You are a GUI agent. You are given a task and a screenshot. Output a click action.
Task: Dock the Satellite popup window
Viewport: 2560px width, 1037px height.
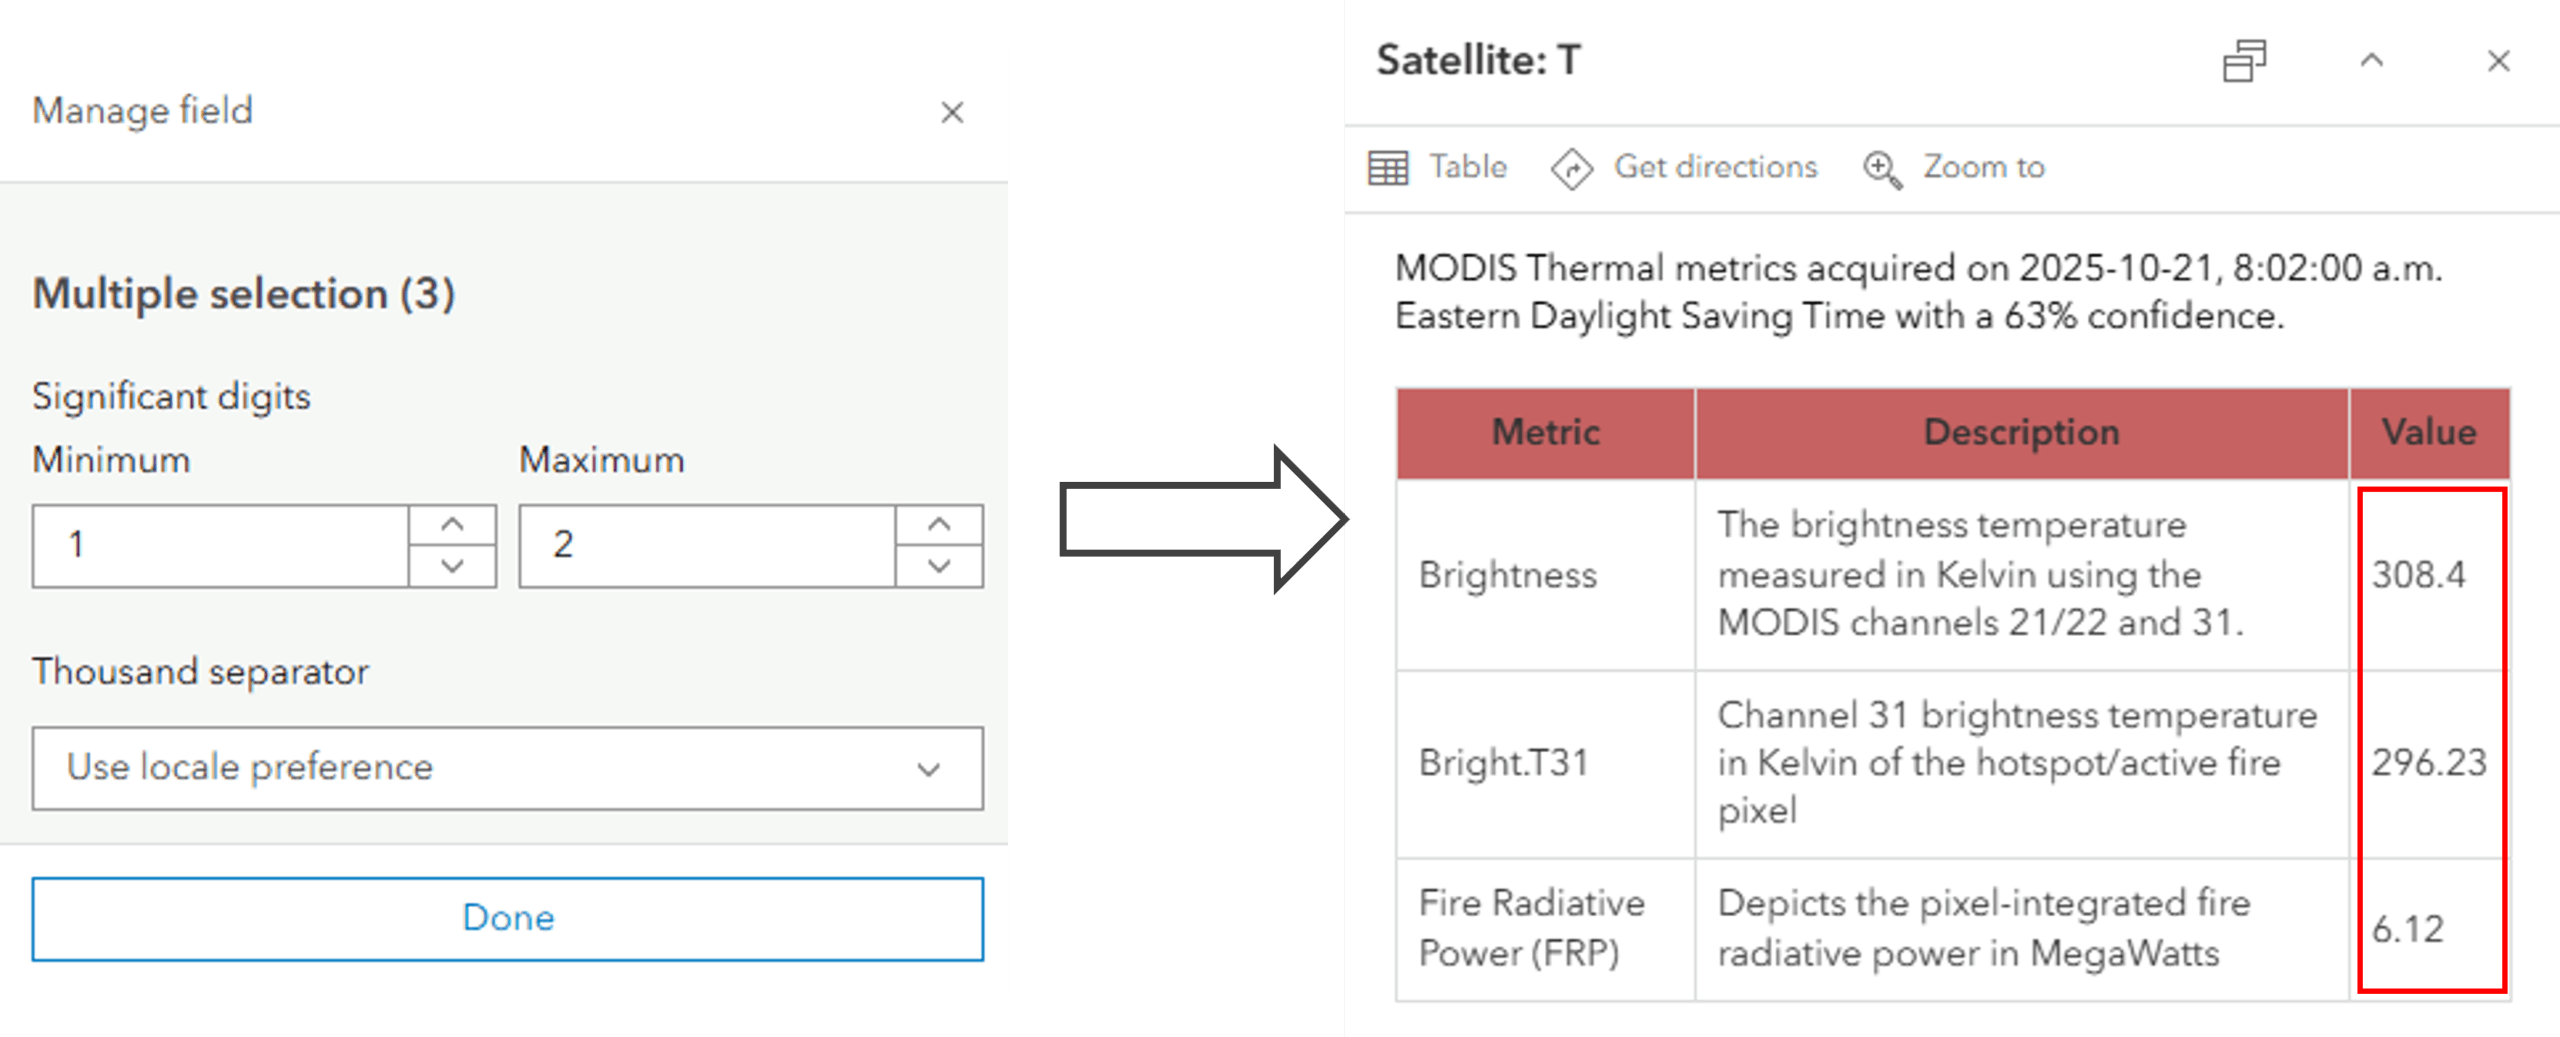[x=2244, y=61]
